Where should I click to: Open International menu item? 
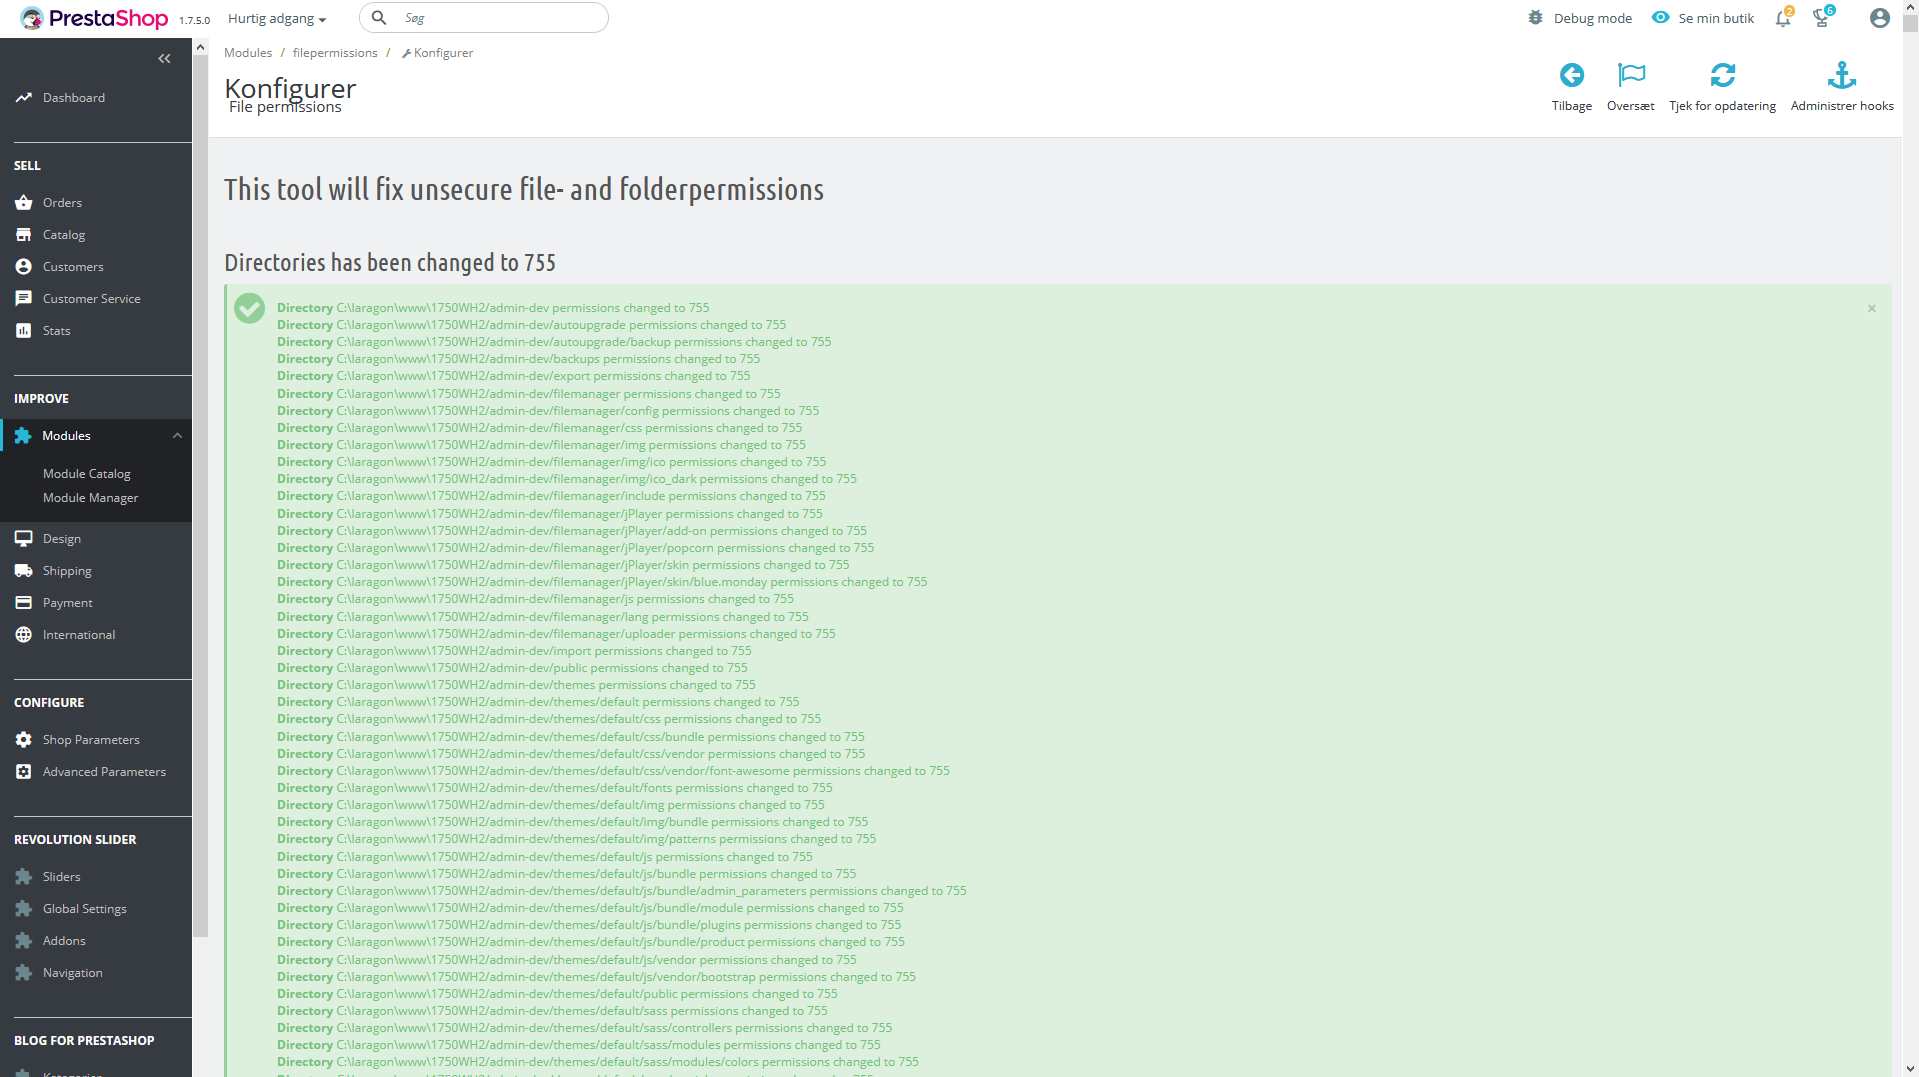click(x=79, y=635)
